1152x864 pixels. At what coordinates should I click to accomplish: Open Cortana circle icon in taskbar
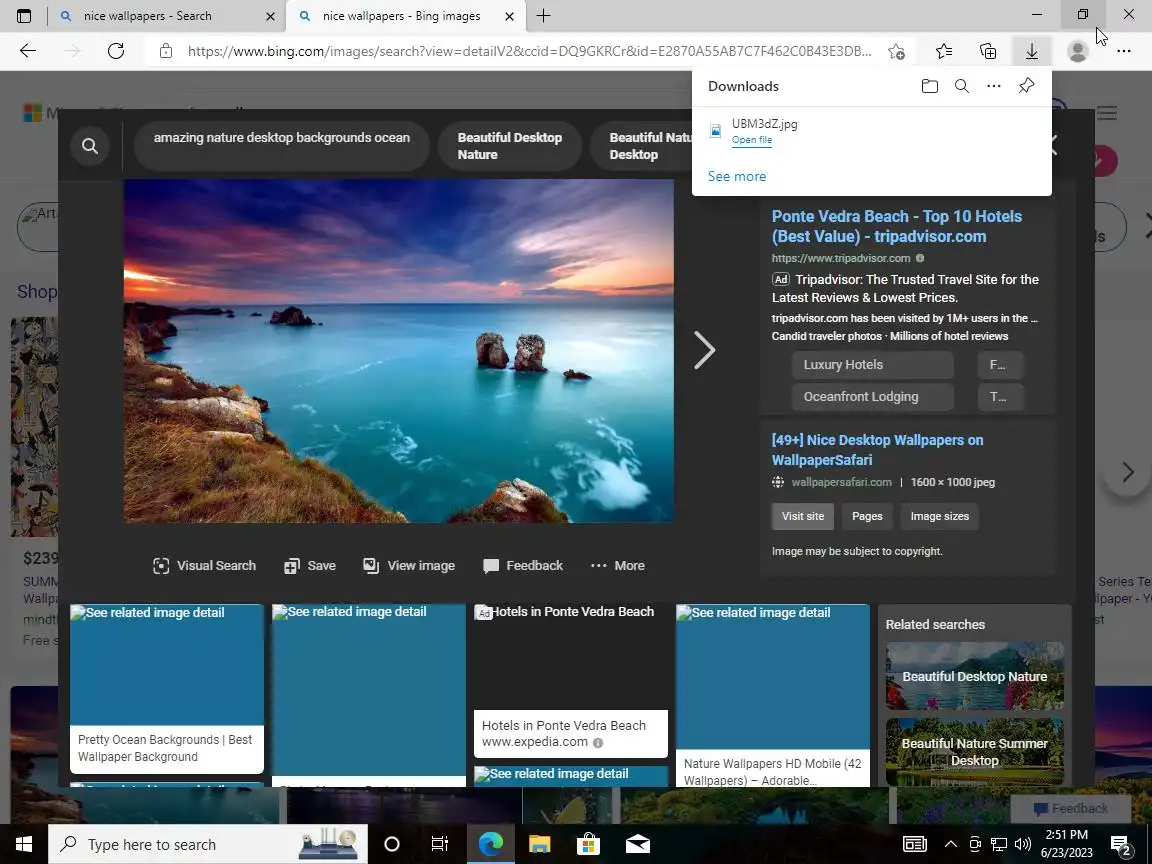392,844
